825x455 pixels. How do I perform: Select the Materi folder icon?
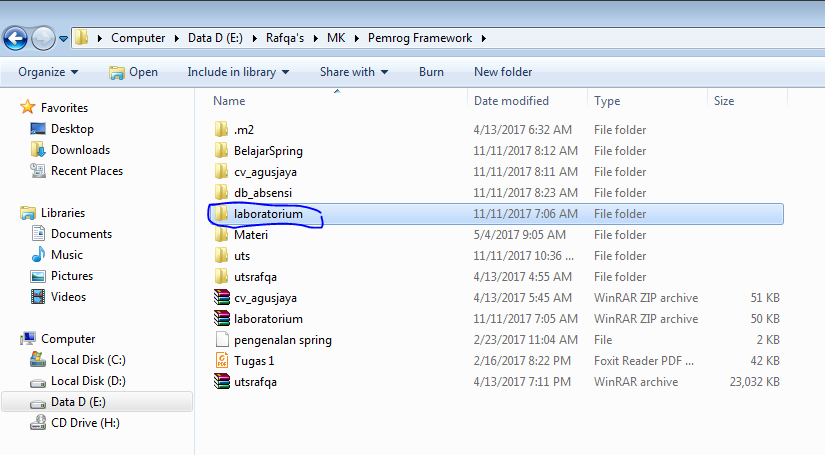[222, 235]
